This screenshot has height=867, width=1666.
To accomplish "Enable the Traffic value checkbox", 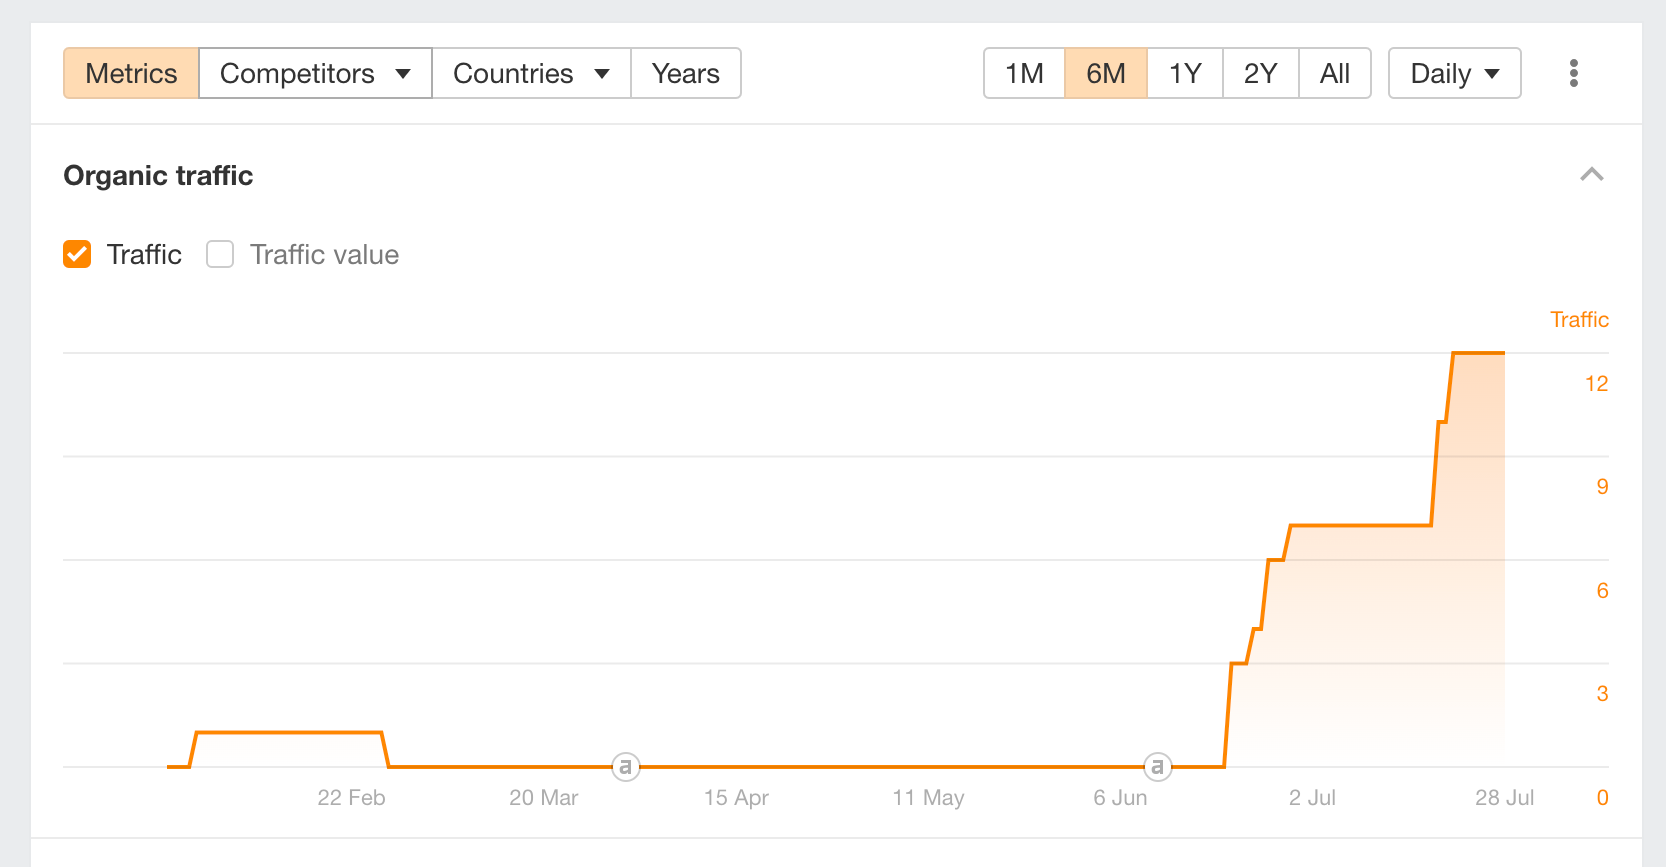I will pyautogui.click(x=220, y=255).
